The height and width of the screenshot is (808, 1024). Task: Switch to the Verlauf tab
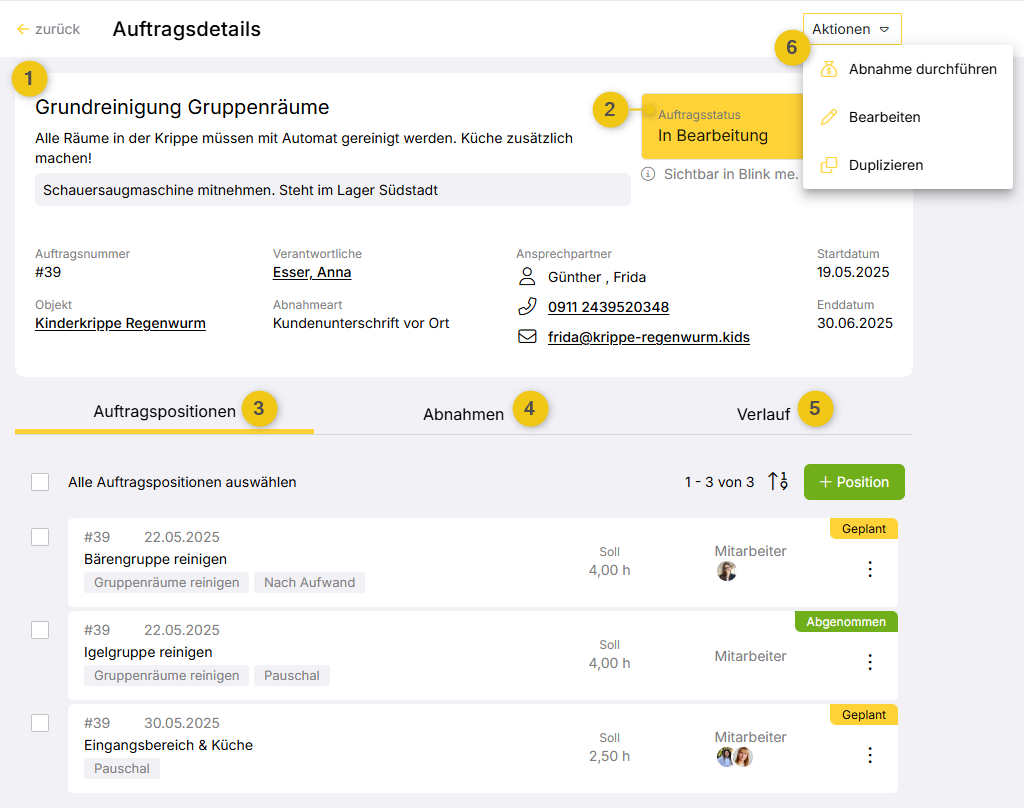[763, 414]
